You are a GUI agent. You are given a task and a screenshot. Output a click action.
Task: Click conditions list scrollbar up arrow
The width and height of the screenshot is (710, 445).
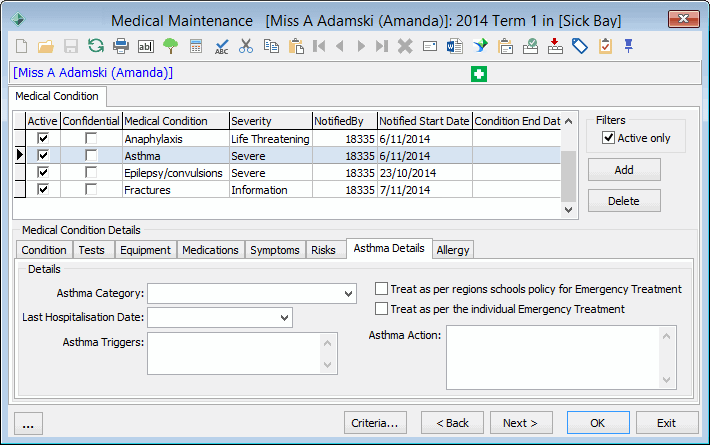pyautogui.click(x=569, y=121)
